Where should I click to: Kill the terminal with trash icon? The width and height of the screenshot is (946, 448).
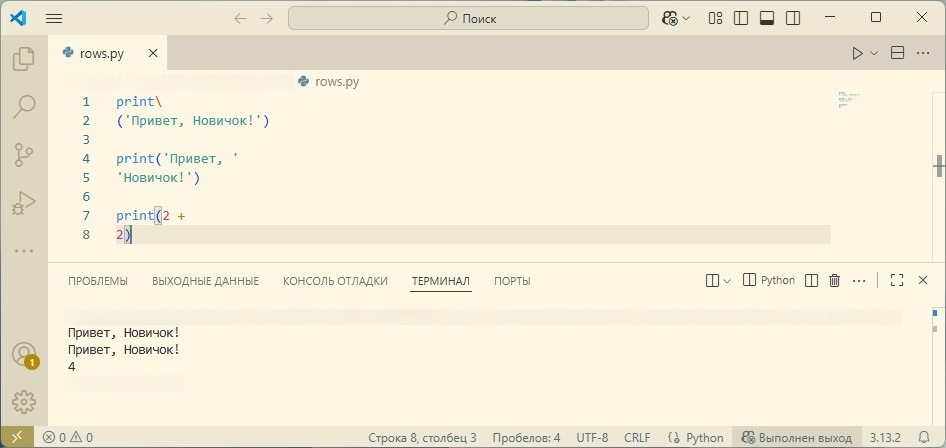point(834,280)
